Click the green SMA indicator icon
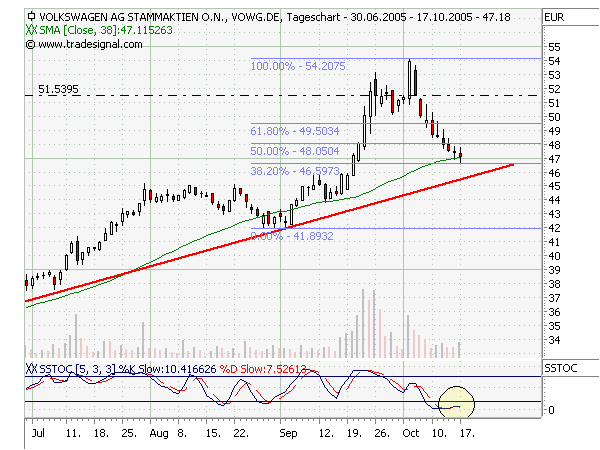 click(x=32, y=30)
